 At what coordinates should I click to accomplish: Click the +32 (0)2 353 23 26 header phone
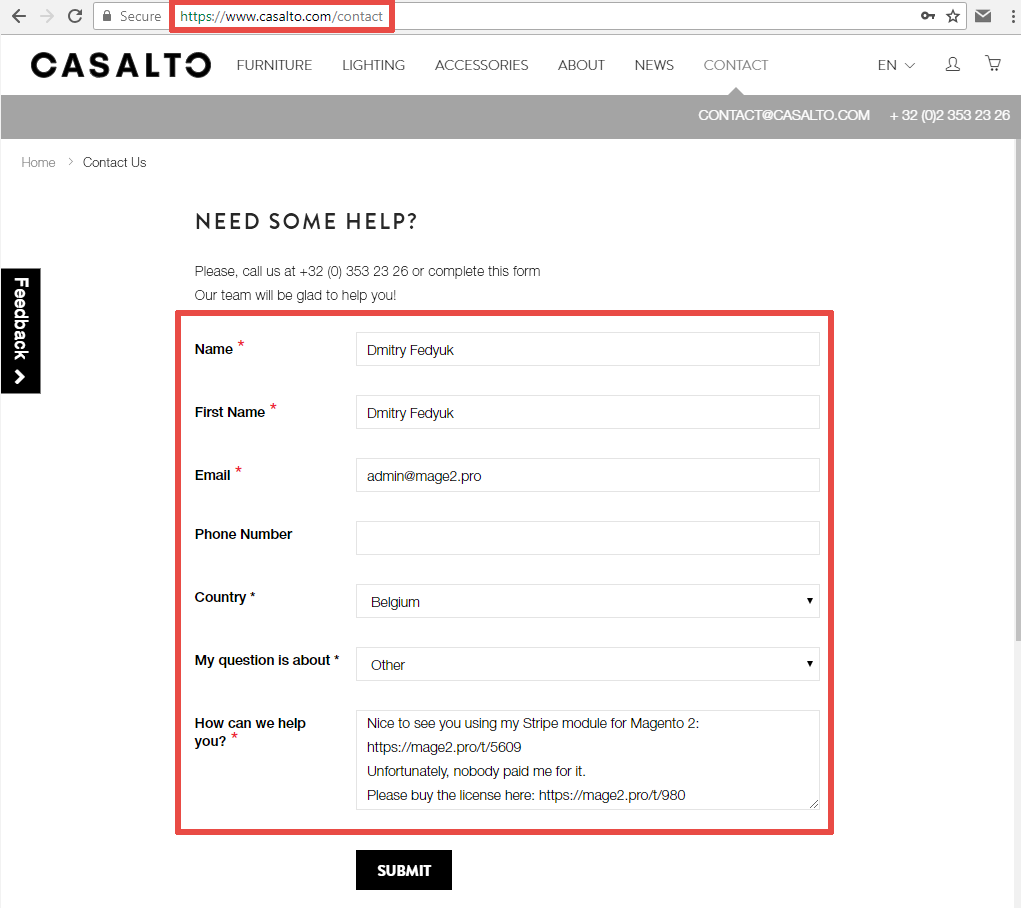coord(949,115)
